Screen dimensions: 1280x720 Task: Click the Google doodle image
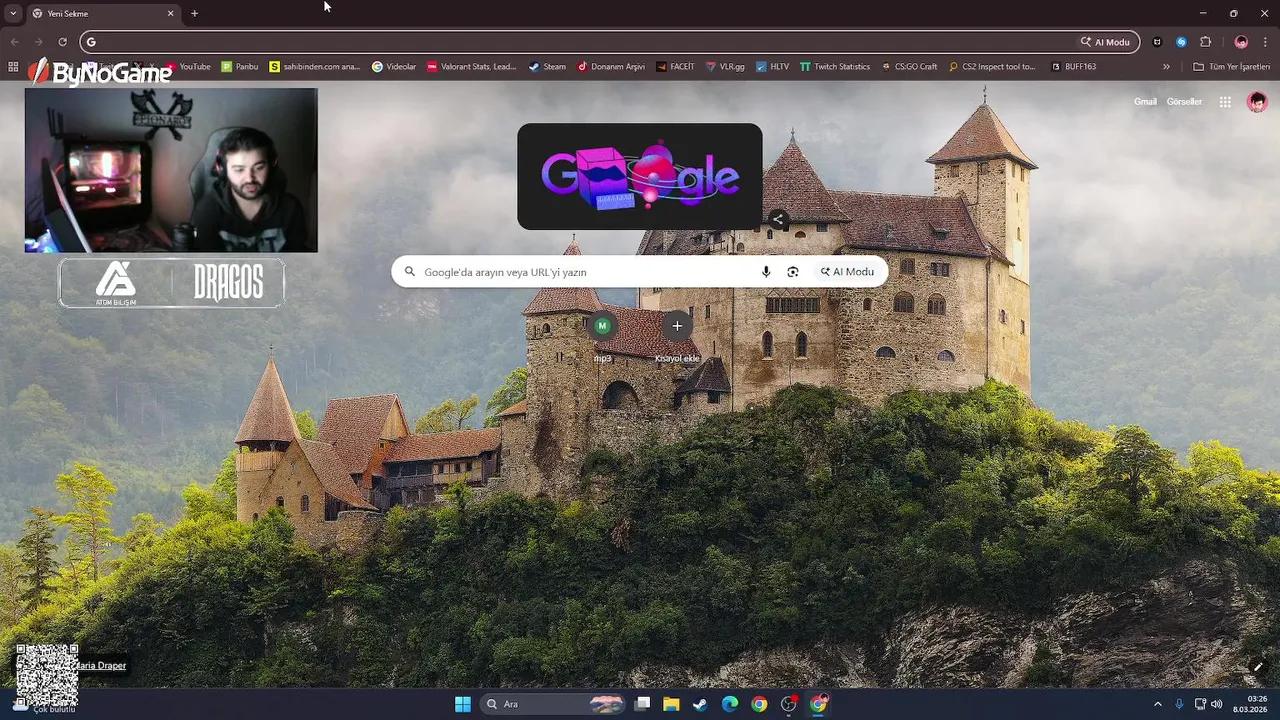[640, 177]
